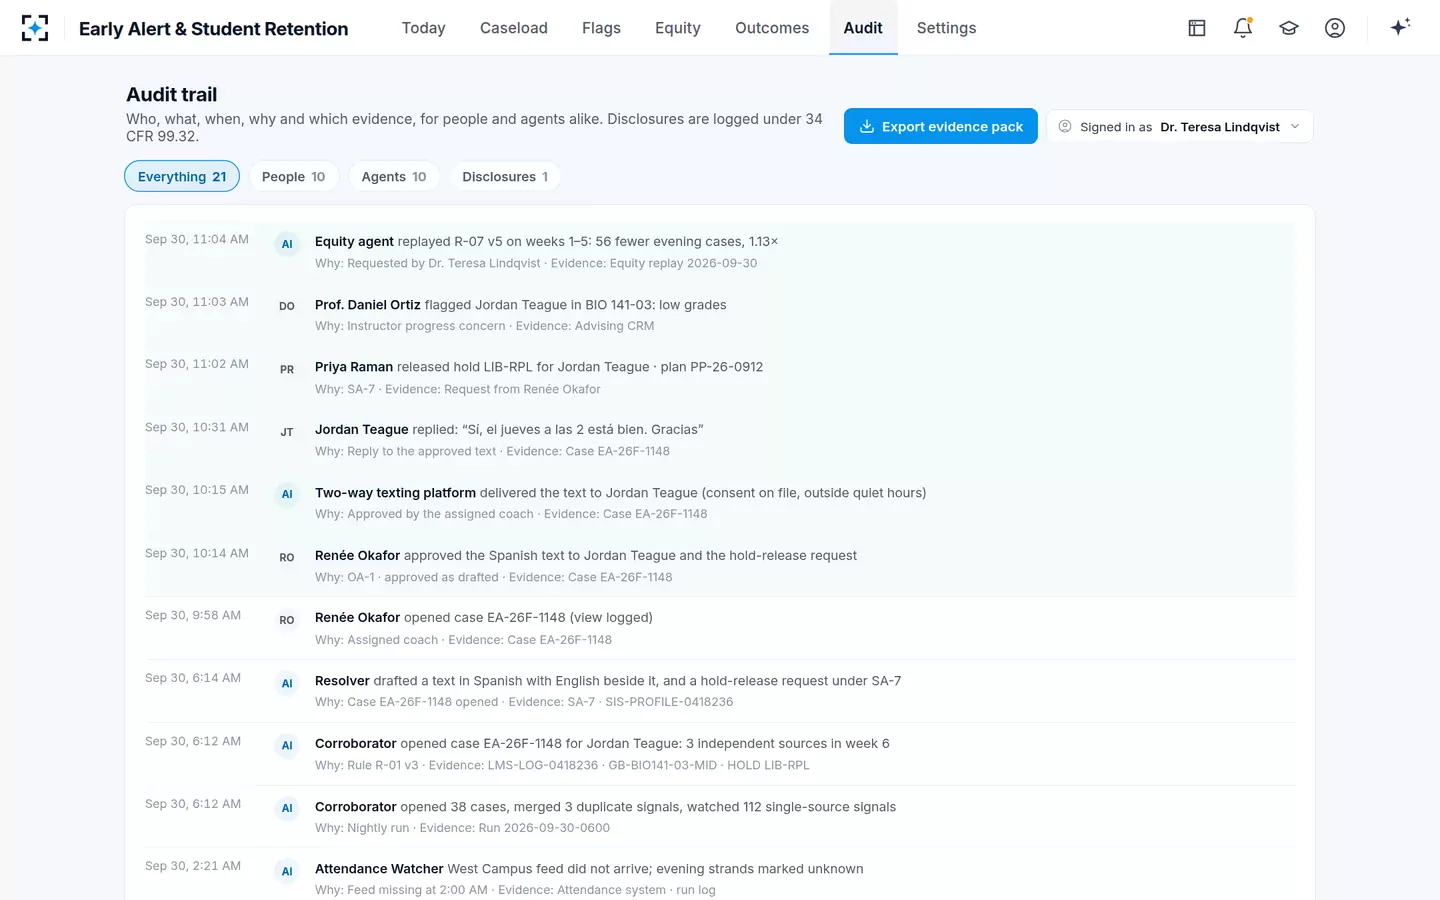The width and height of the screenshot is (1440, 900).
Task: Select the Equity agent replayed R-07 entry
Action: point(719,252)
